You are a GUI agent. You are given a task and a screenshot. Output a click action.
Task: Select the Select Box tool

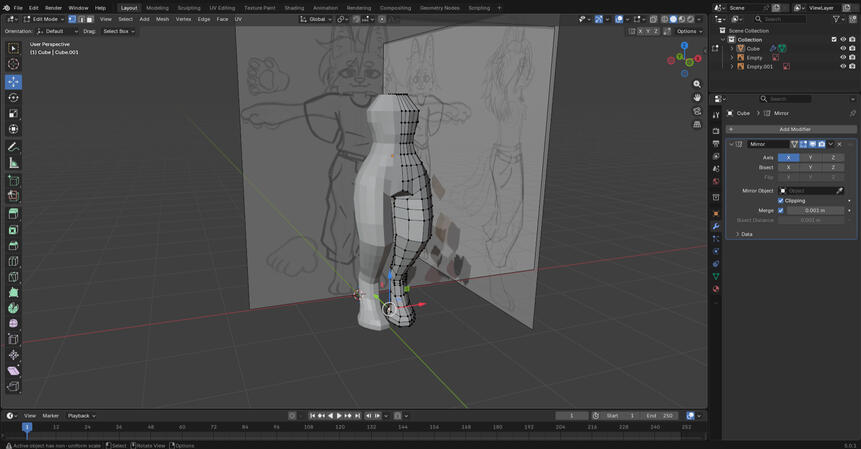(13, 48)
